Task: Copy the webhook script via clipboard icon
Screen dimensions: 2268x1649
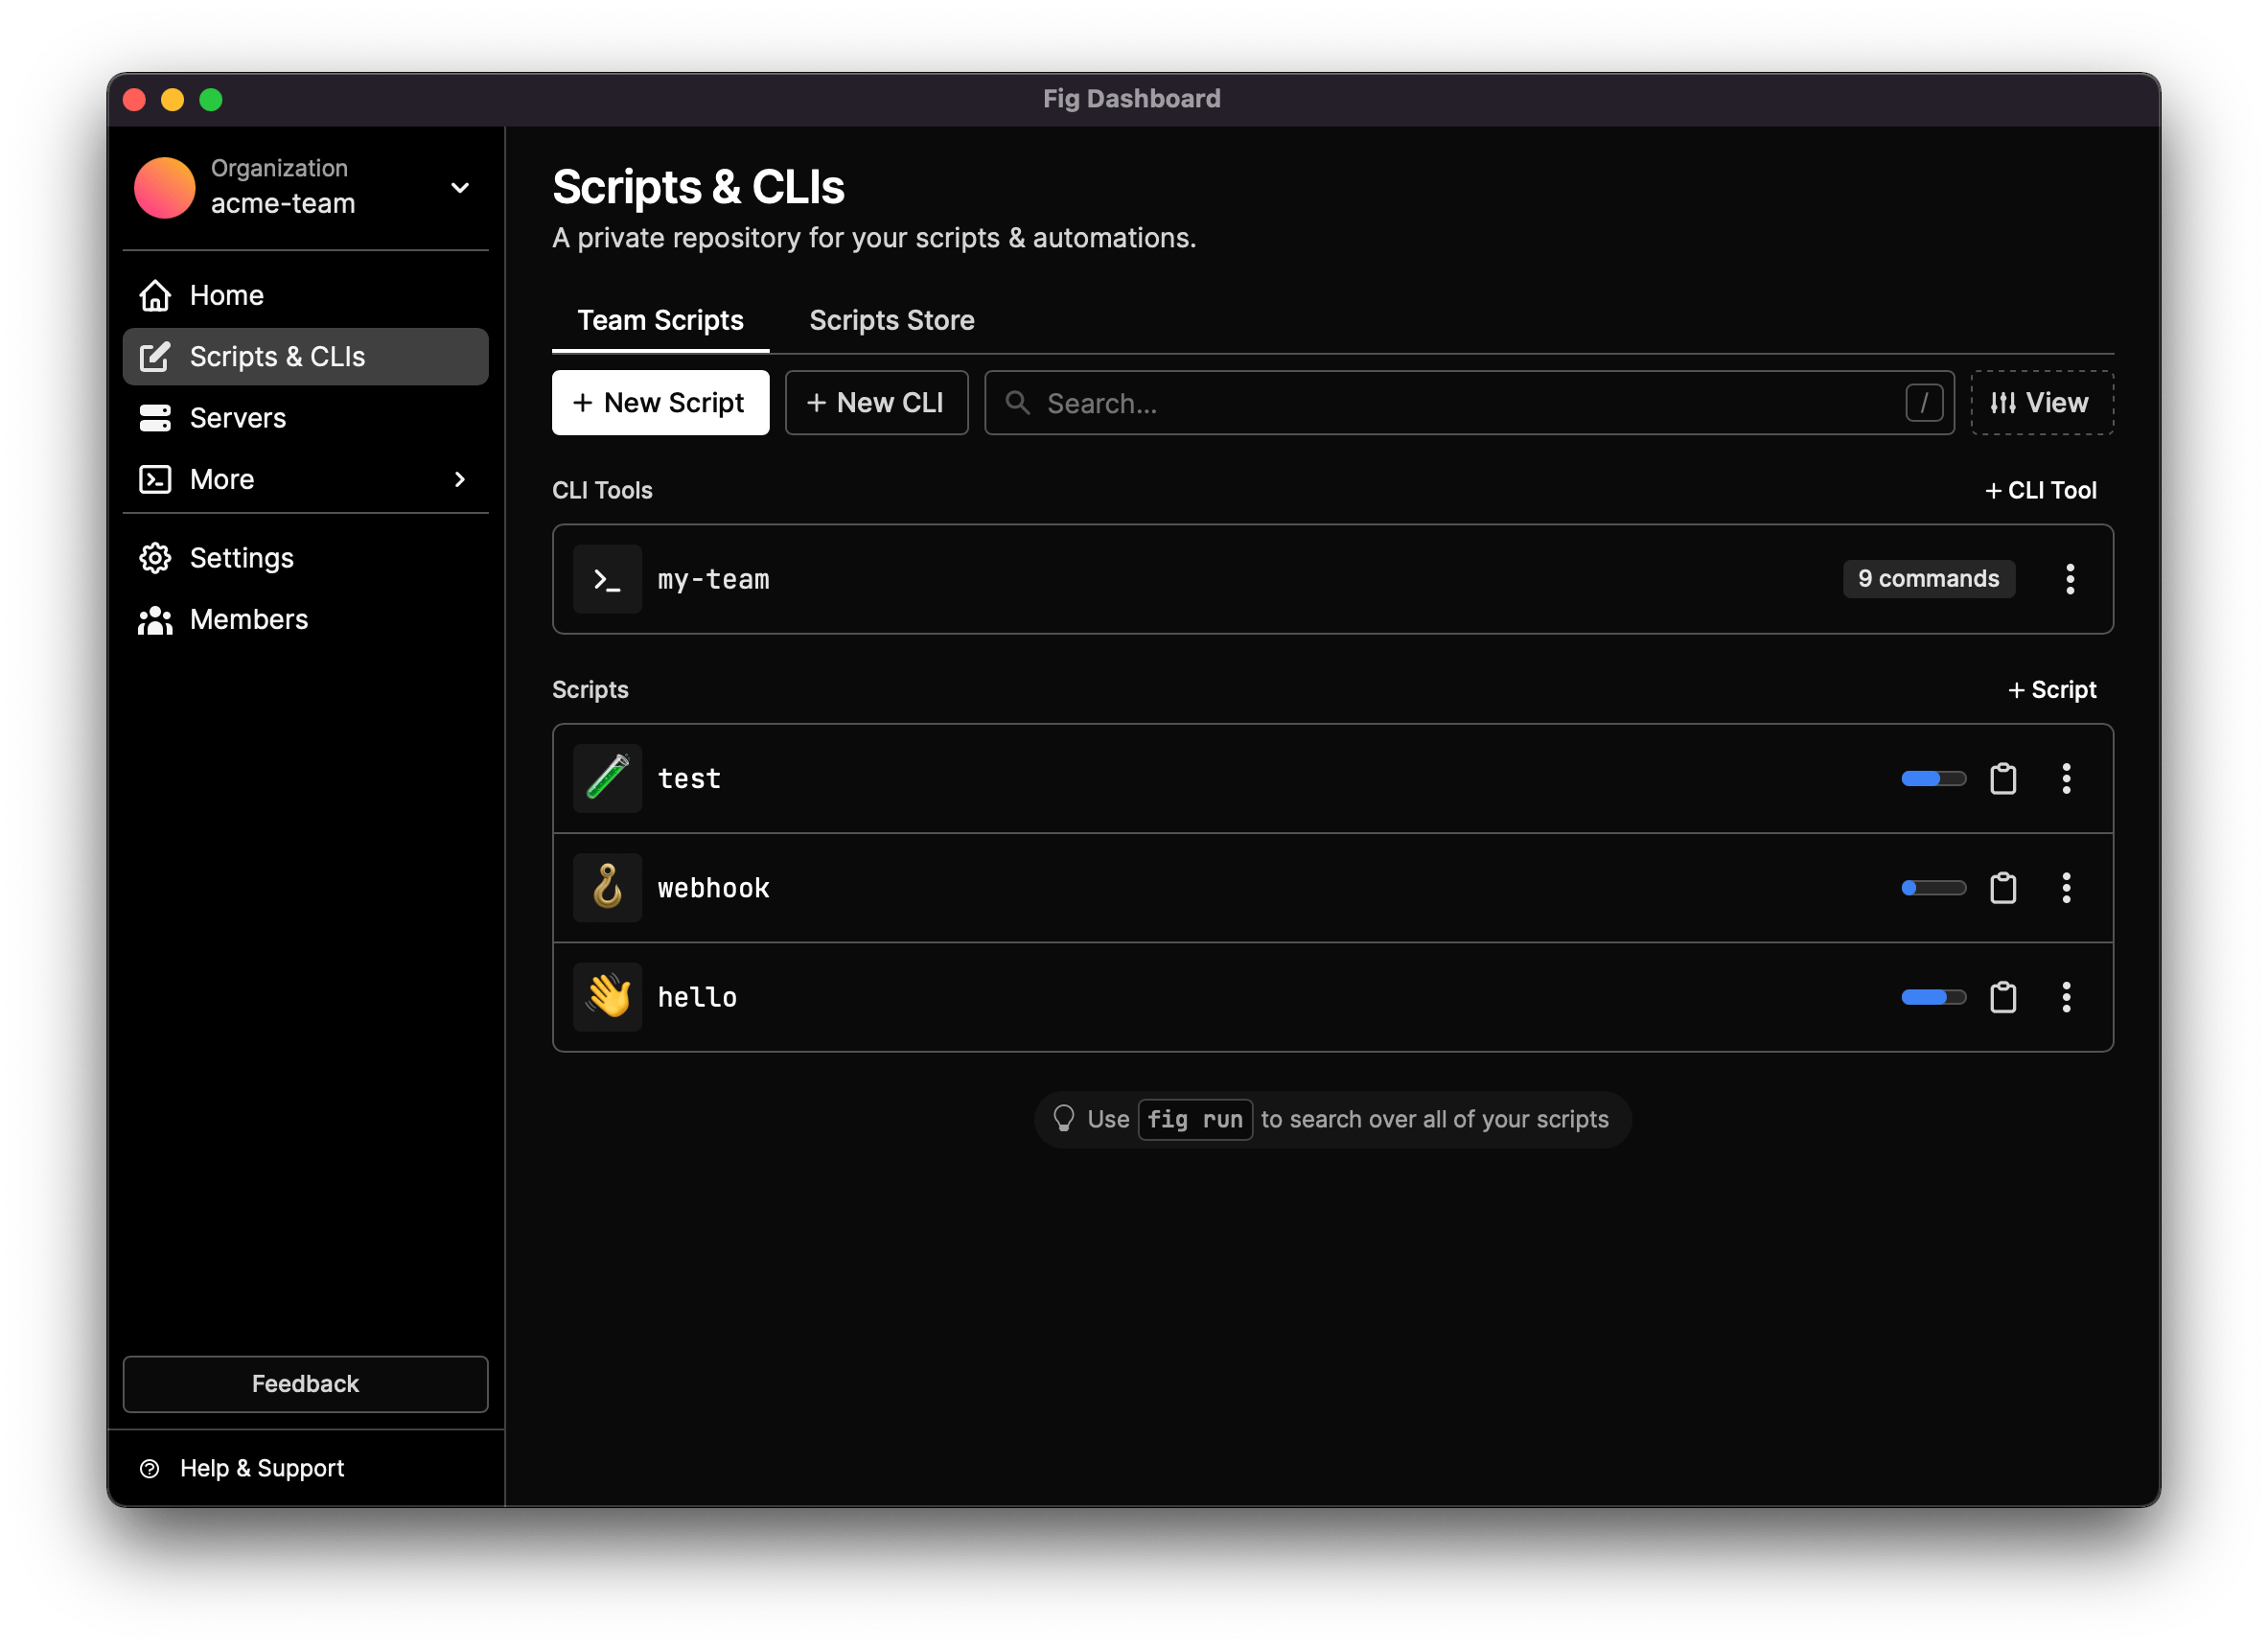Action: [2002, 888]
